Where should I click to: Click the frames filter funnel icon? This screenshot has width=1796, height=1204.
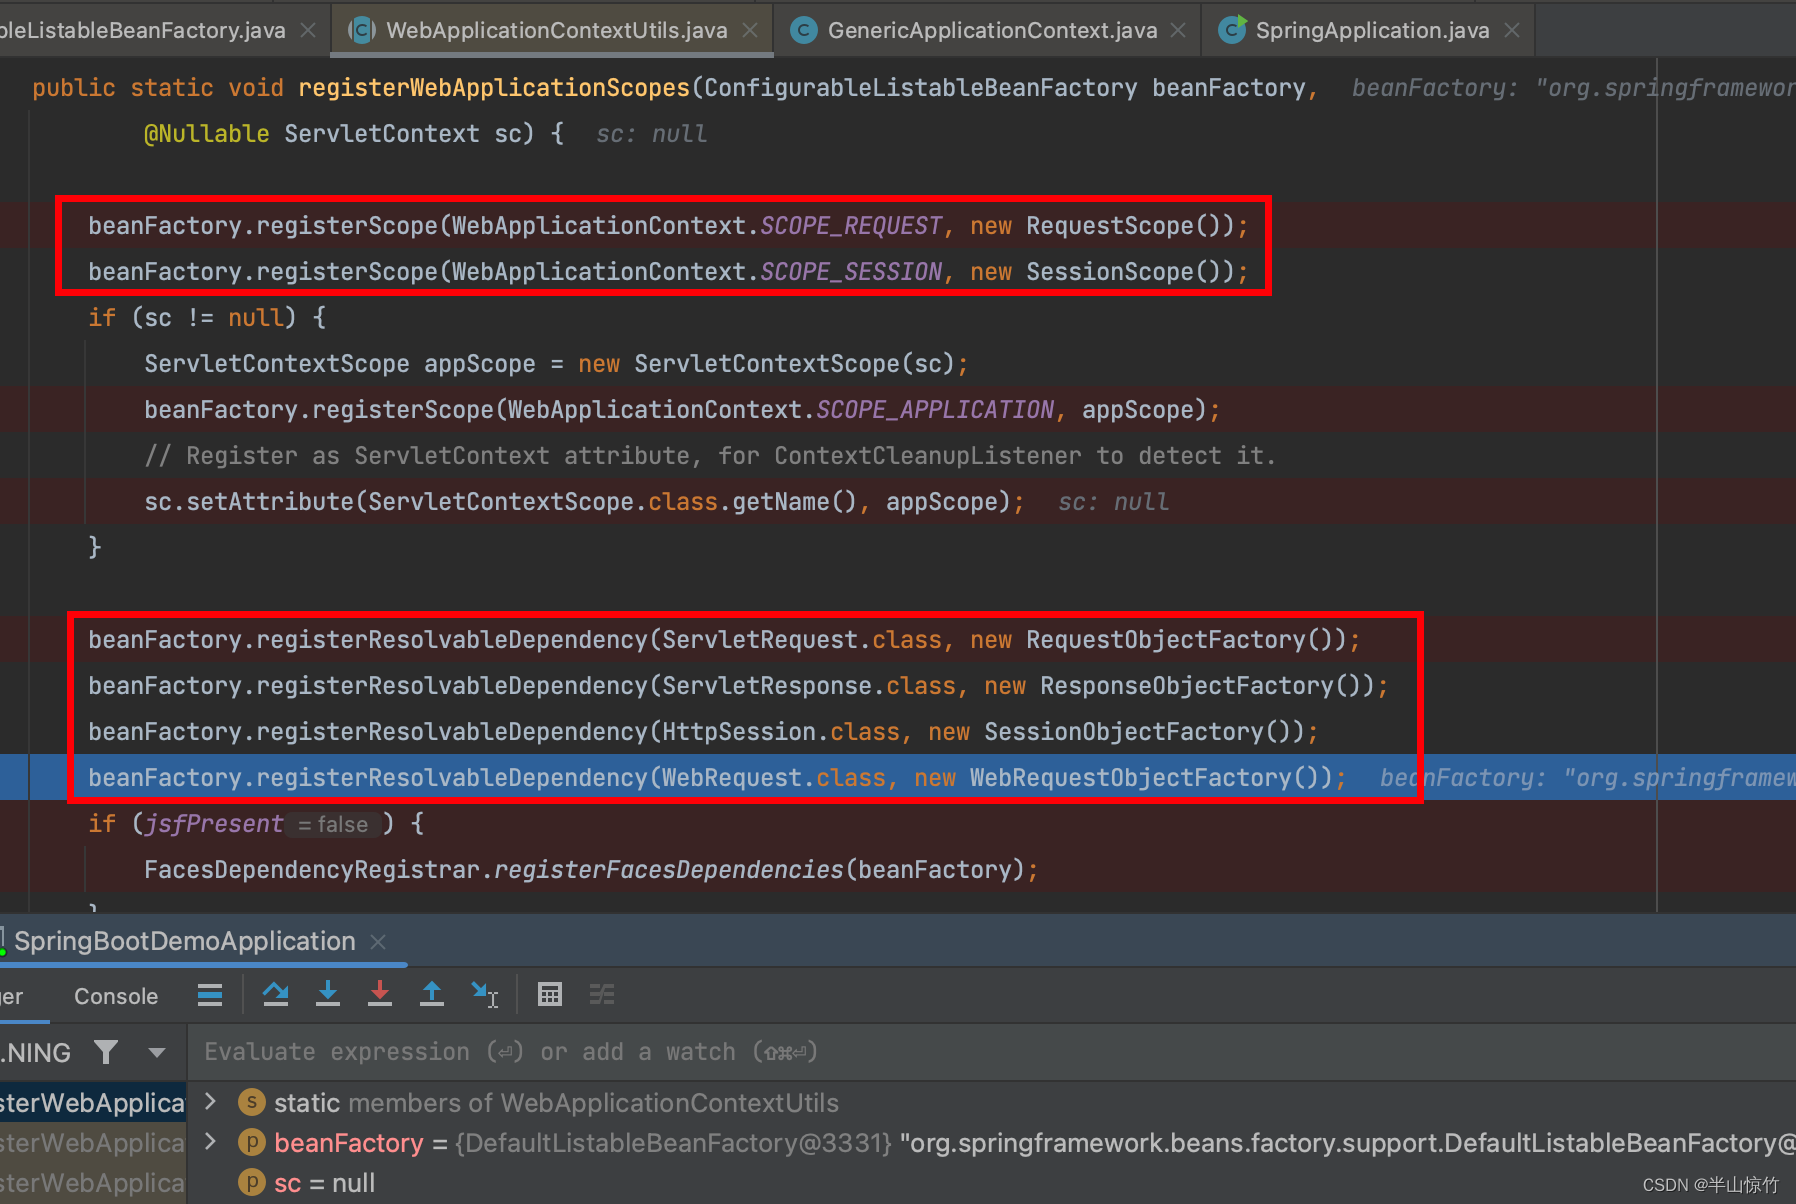pos(106,1052)
